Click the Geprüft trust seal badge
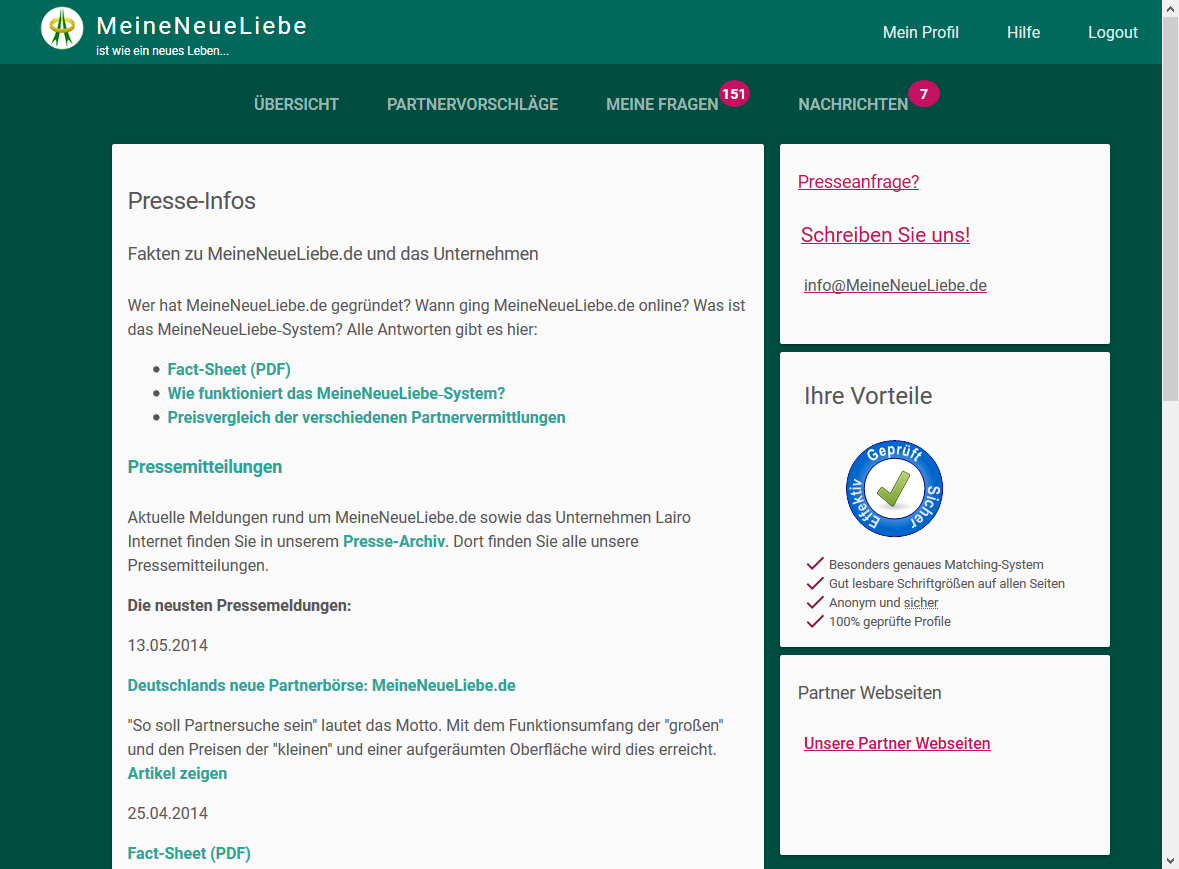1179x869 pixels. [x=894, y=488]
